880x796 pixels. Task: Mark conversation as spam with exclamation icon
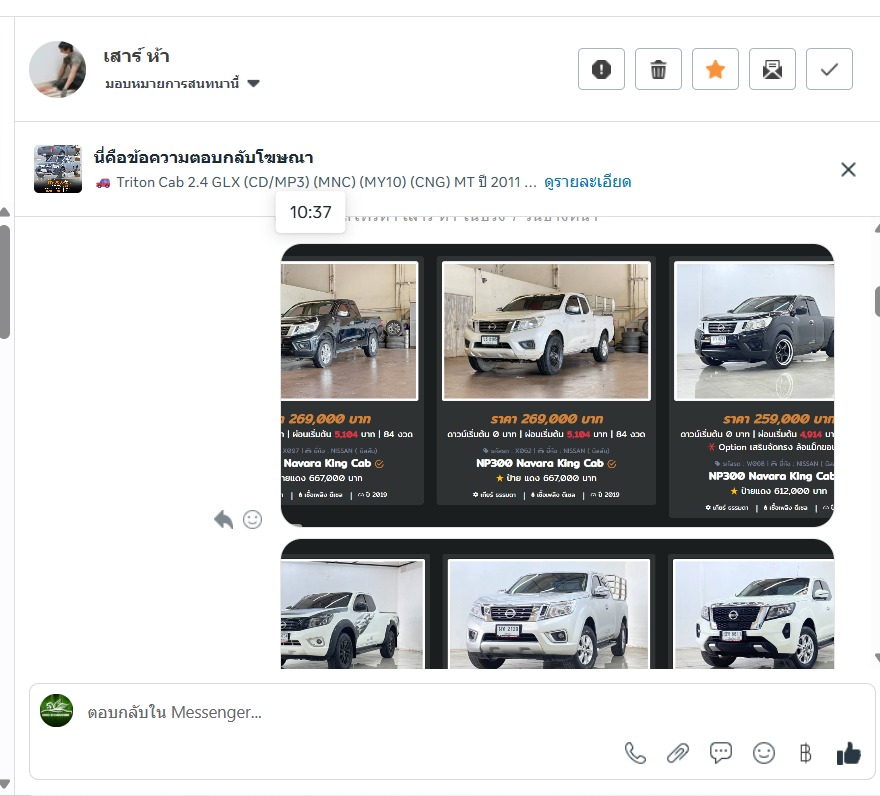point(601,69)
